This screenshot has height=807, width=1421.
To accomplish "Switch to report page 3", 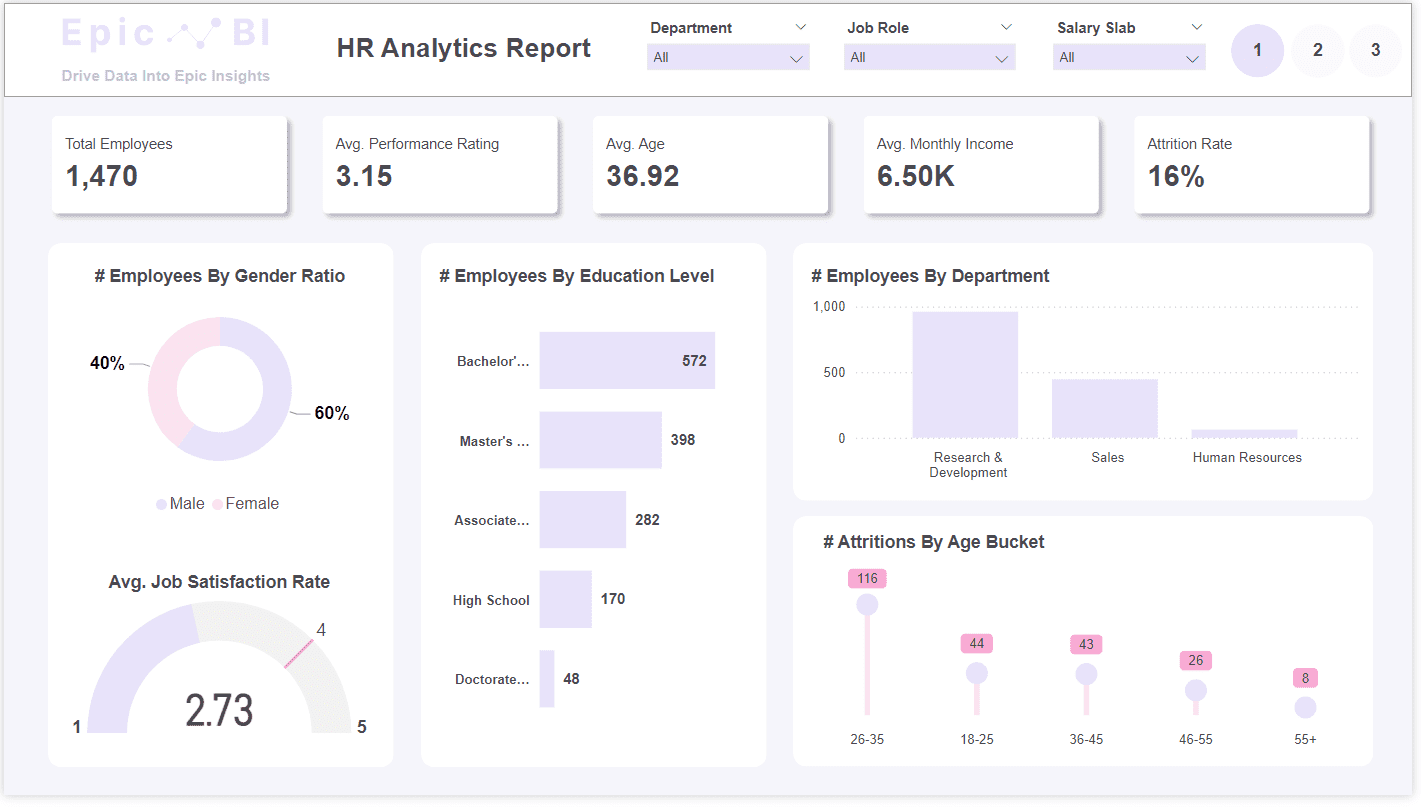I will pos(1375,50).
